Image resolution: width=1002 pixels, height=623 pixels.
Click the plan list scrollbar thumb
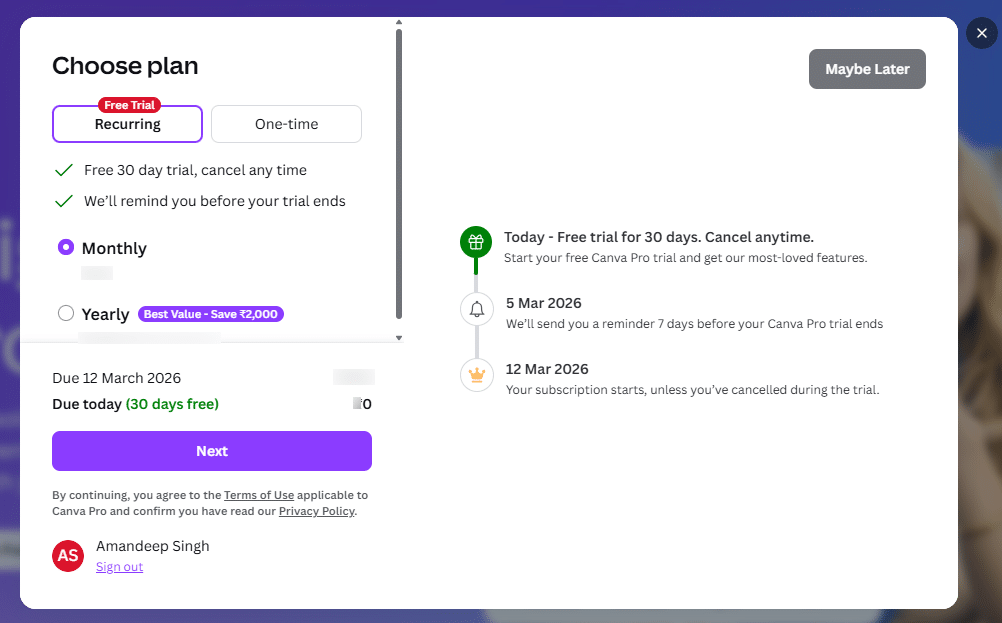(399, 174)
